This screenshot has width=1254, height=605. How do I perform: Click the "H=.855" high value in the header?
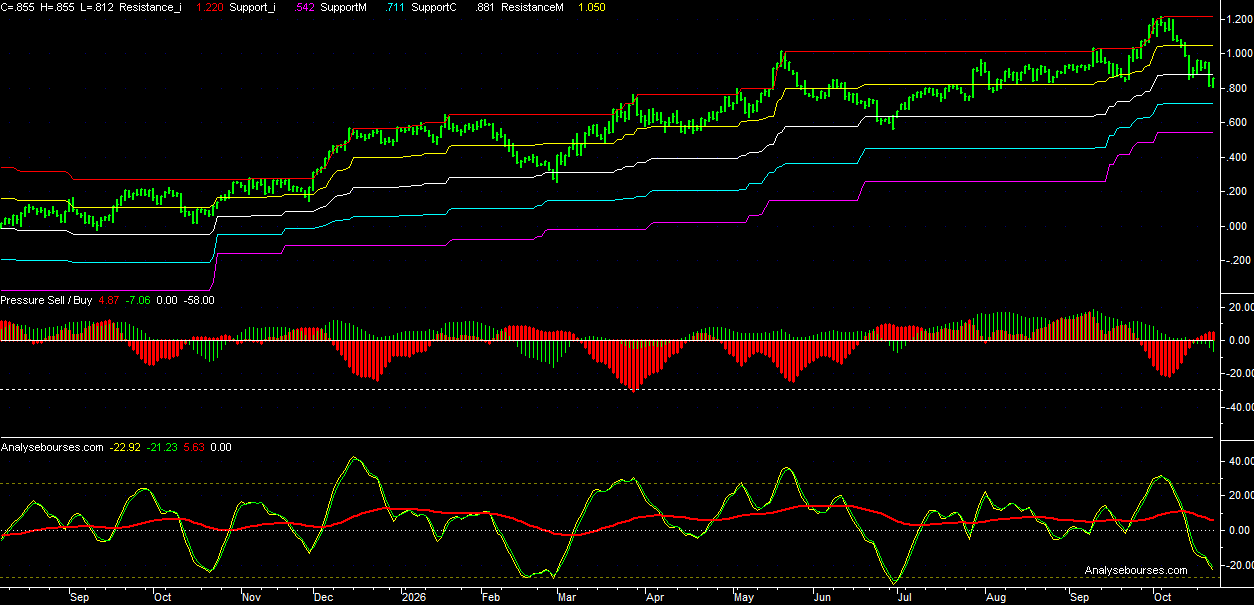(x=57, y=7)
